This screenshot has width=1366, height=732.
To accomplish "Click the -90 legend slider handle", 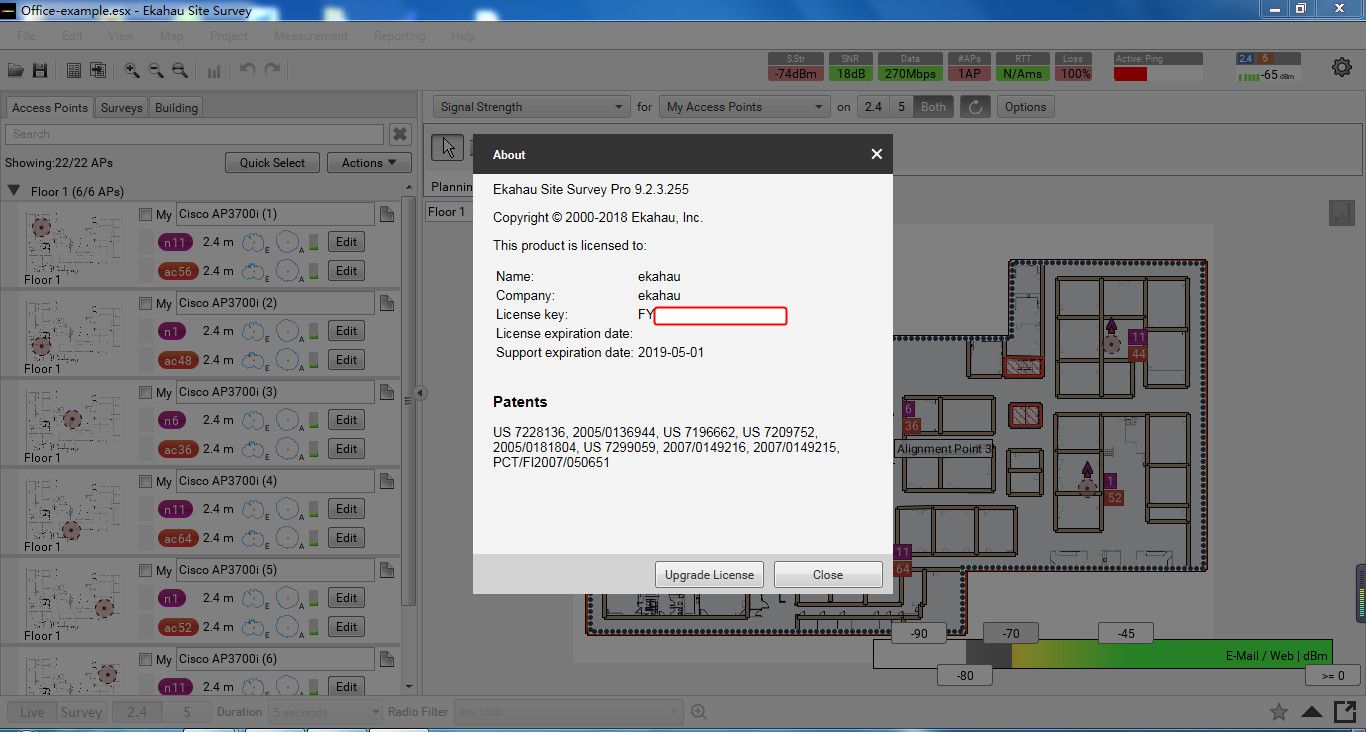I will 919,633.
